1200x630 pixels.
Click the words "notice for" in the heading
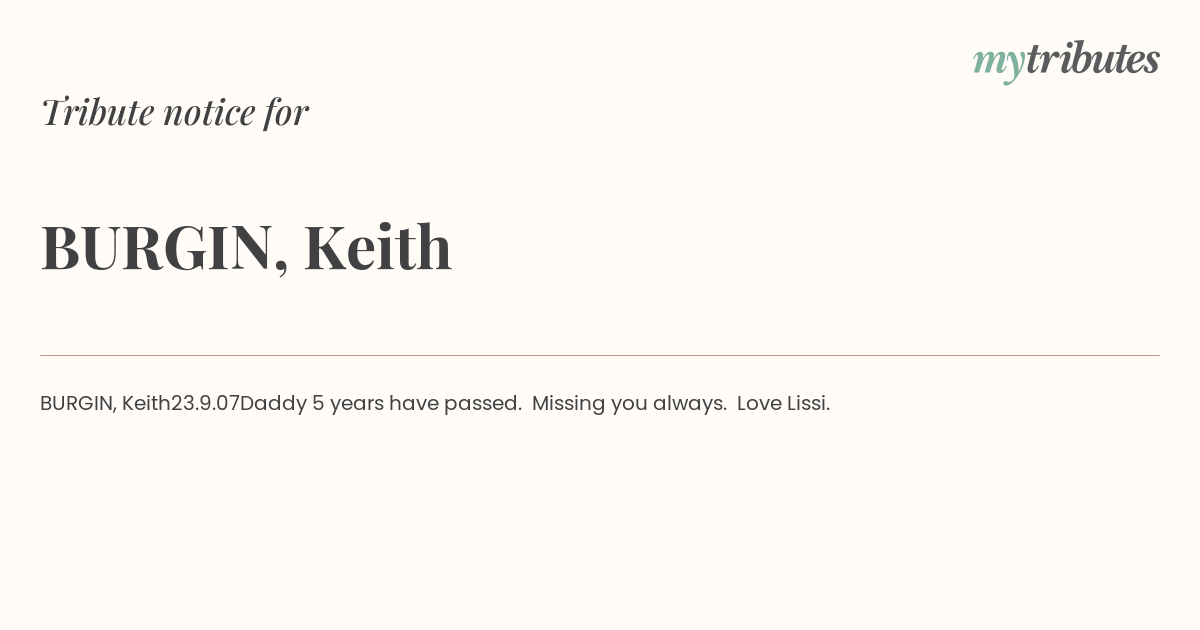pos(236,112)
